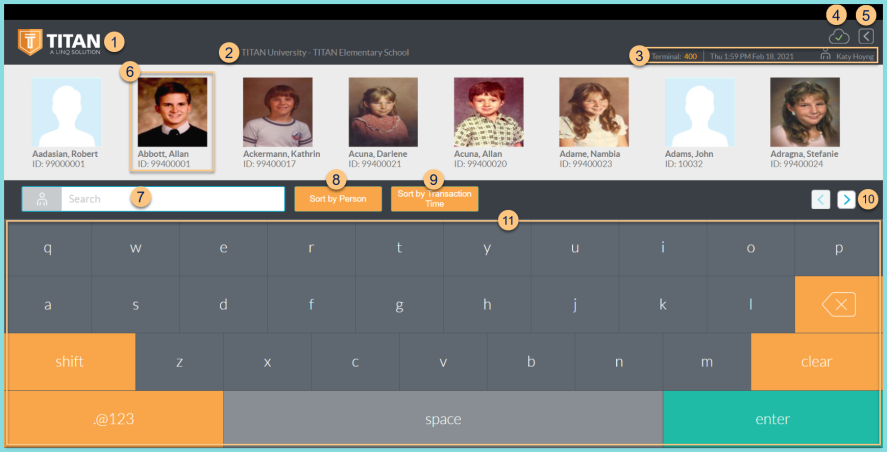Tap the shift key
The width and height of the screenshot is (887, 452).
tap(70, 362)
